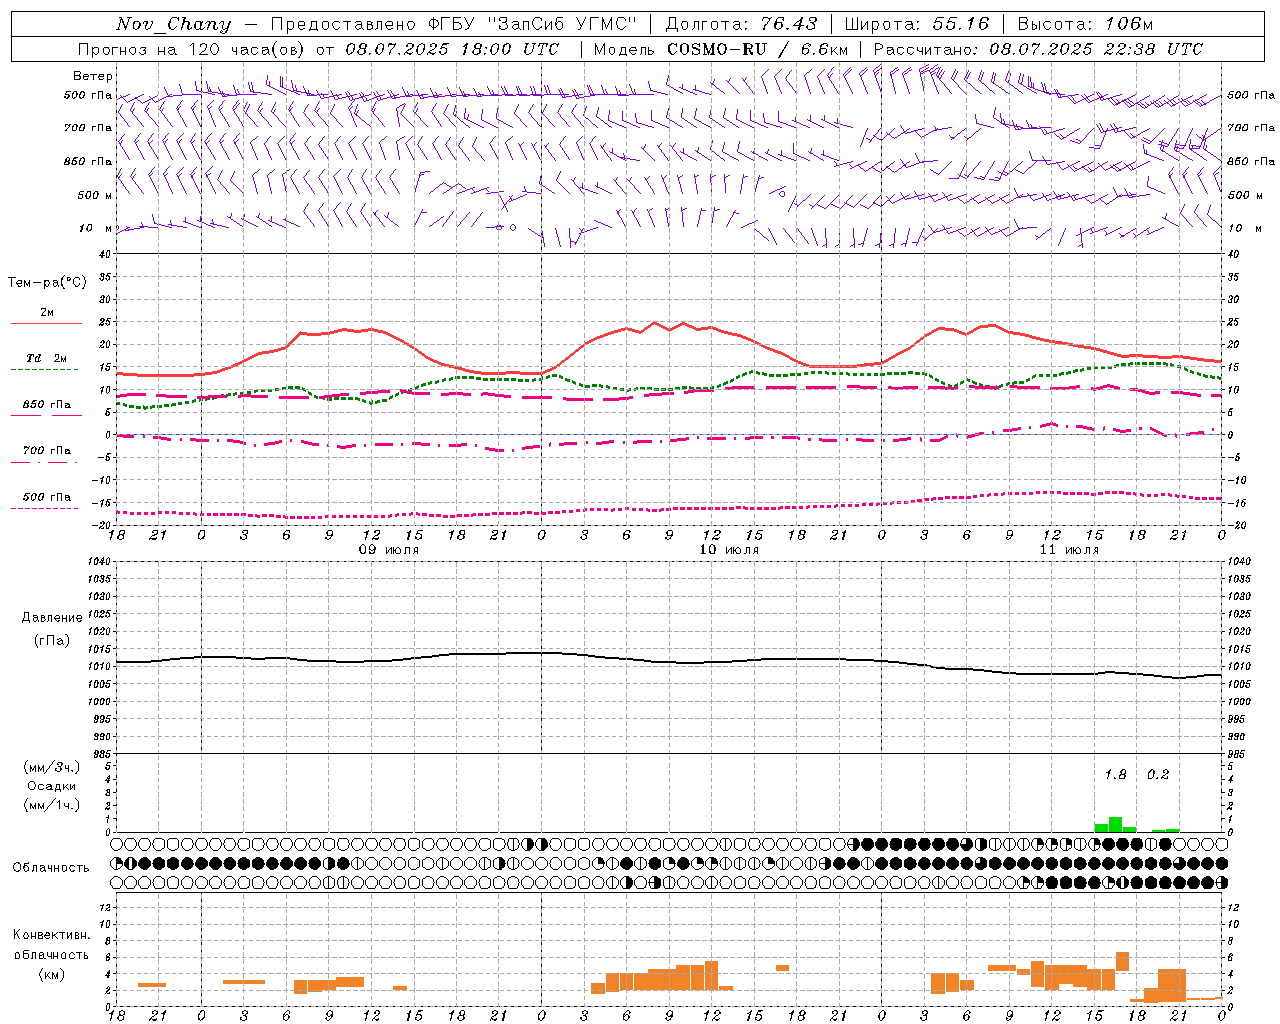Click the '09 июля' date label
Screen dimensions: 1280x1024
389,550
